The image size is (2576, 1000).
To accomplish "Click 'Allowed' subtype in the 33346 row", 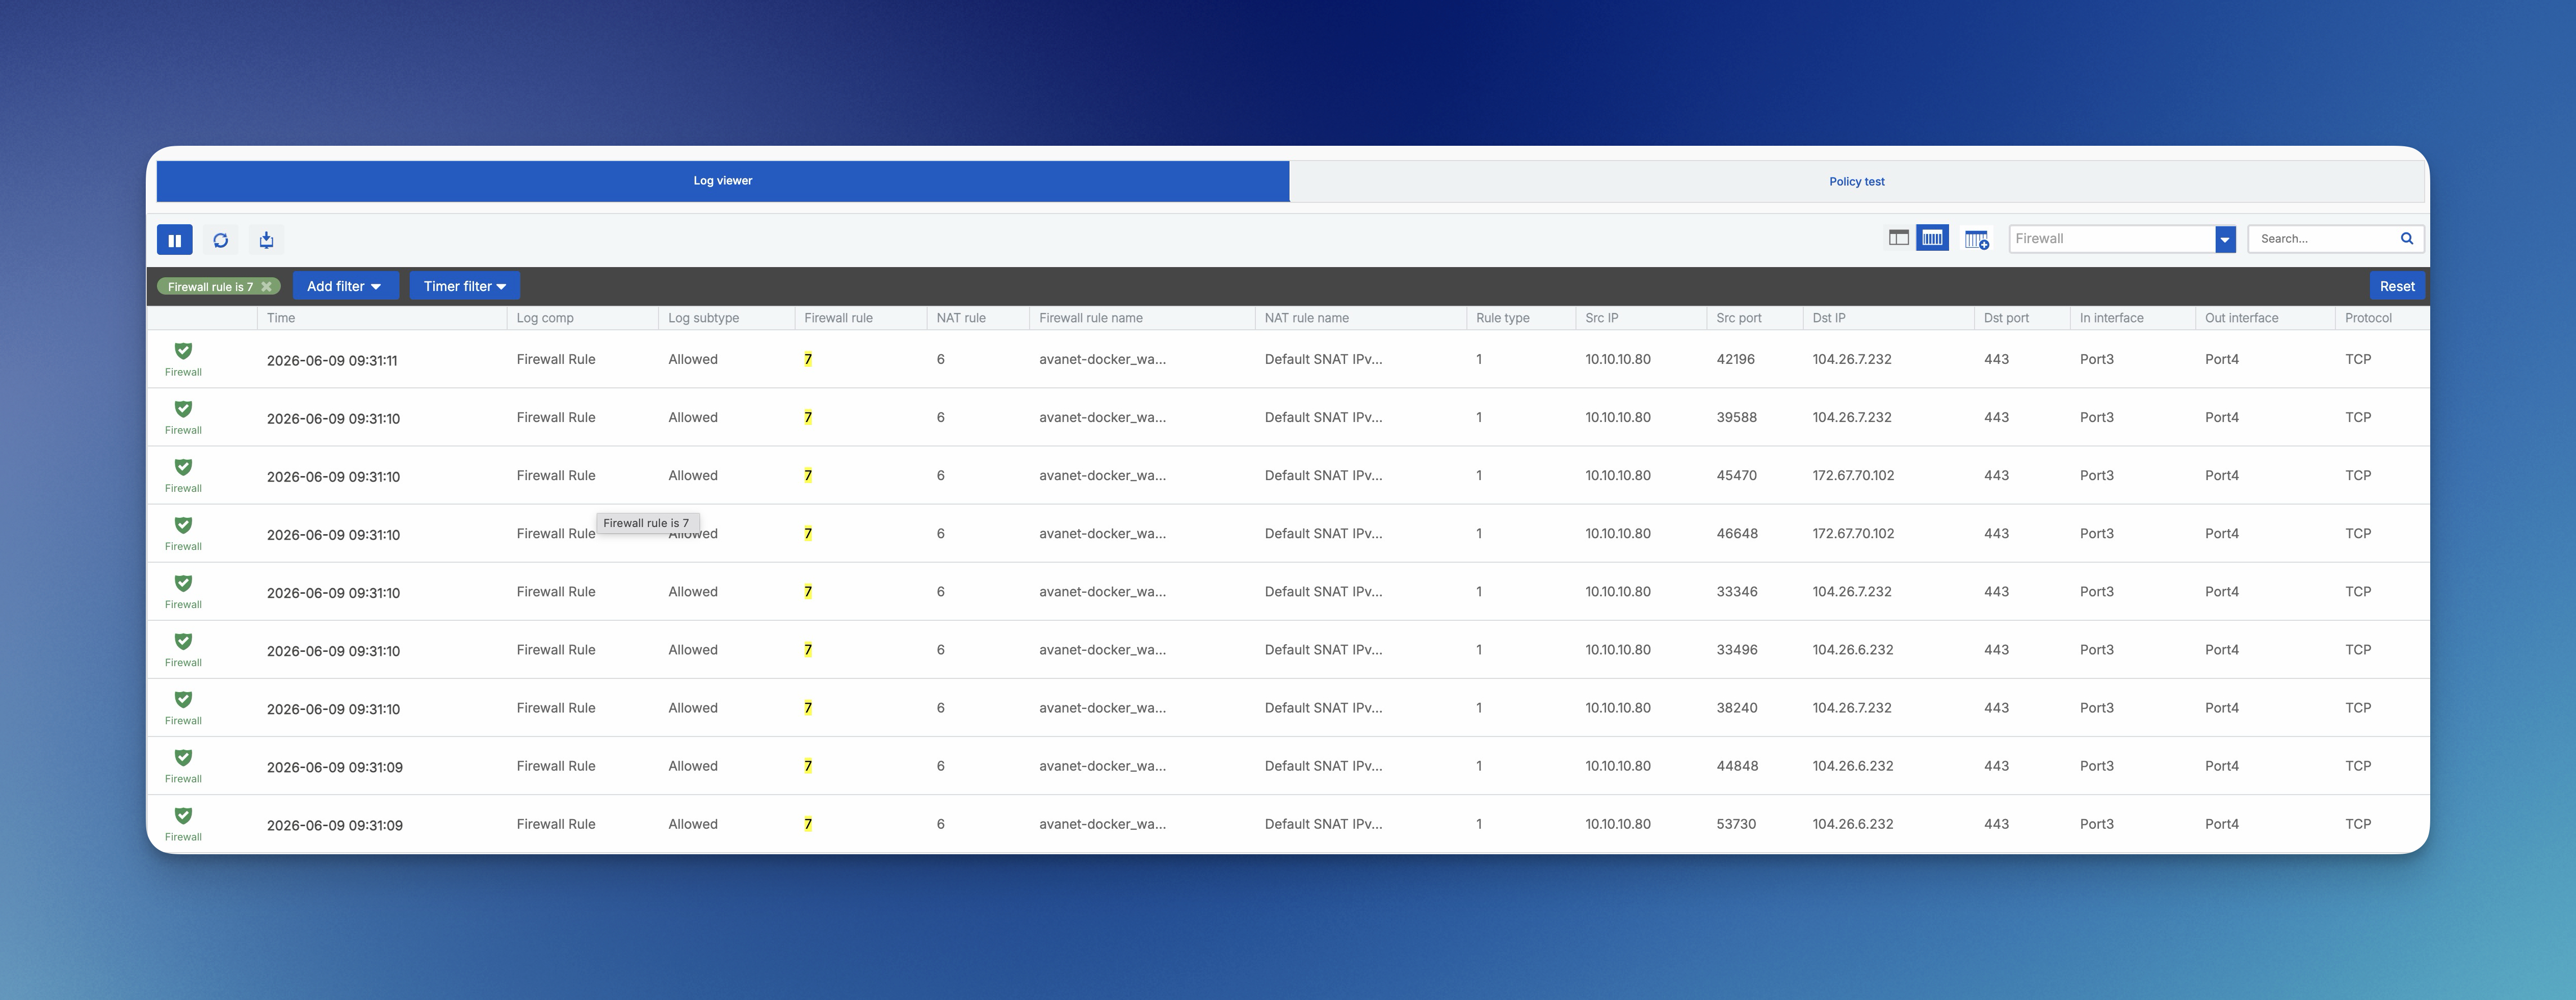I will pyautogui.click(x=693, y=591).
